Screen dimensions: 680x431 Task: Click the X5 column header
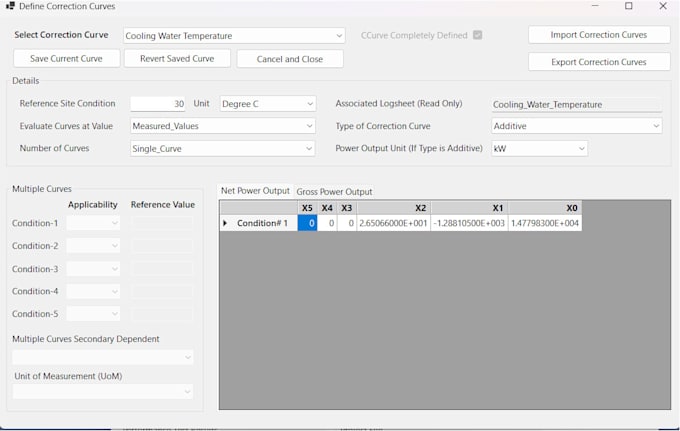point(307,208)
